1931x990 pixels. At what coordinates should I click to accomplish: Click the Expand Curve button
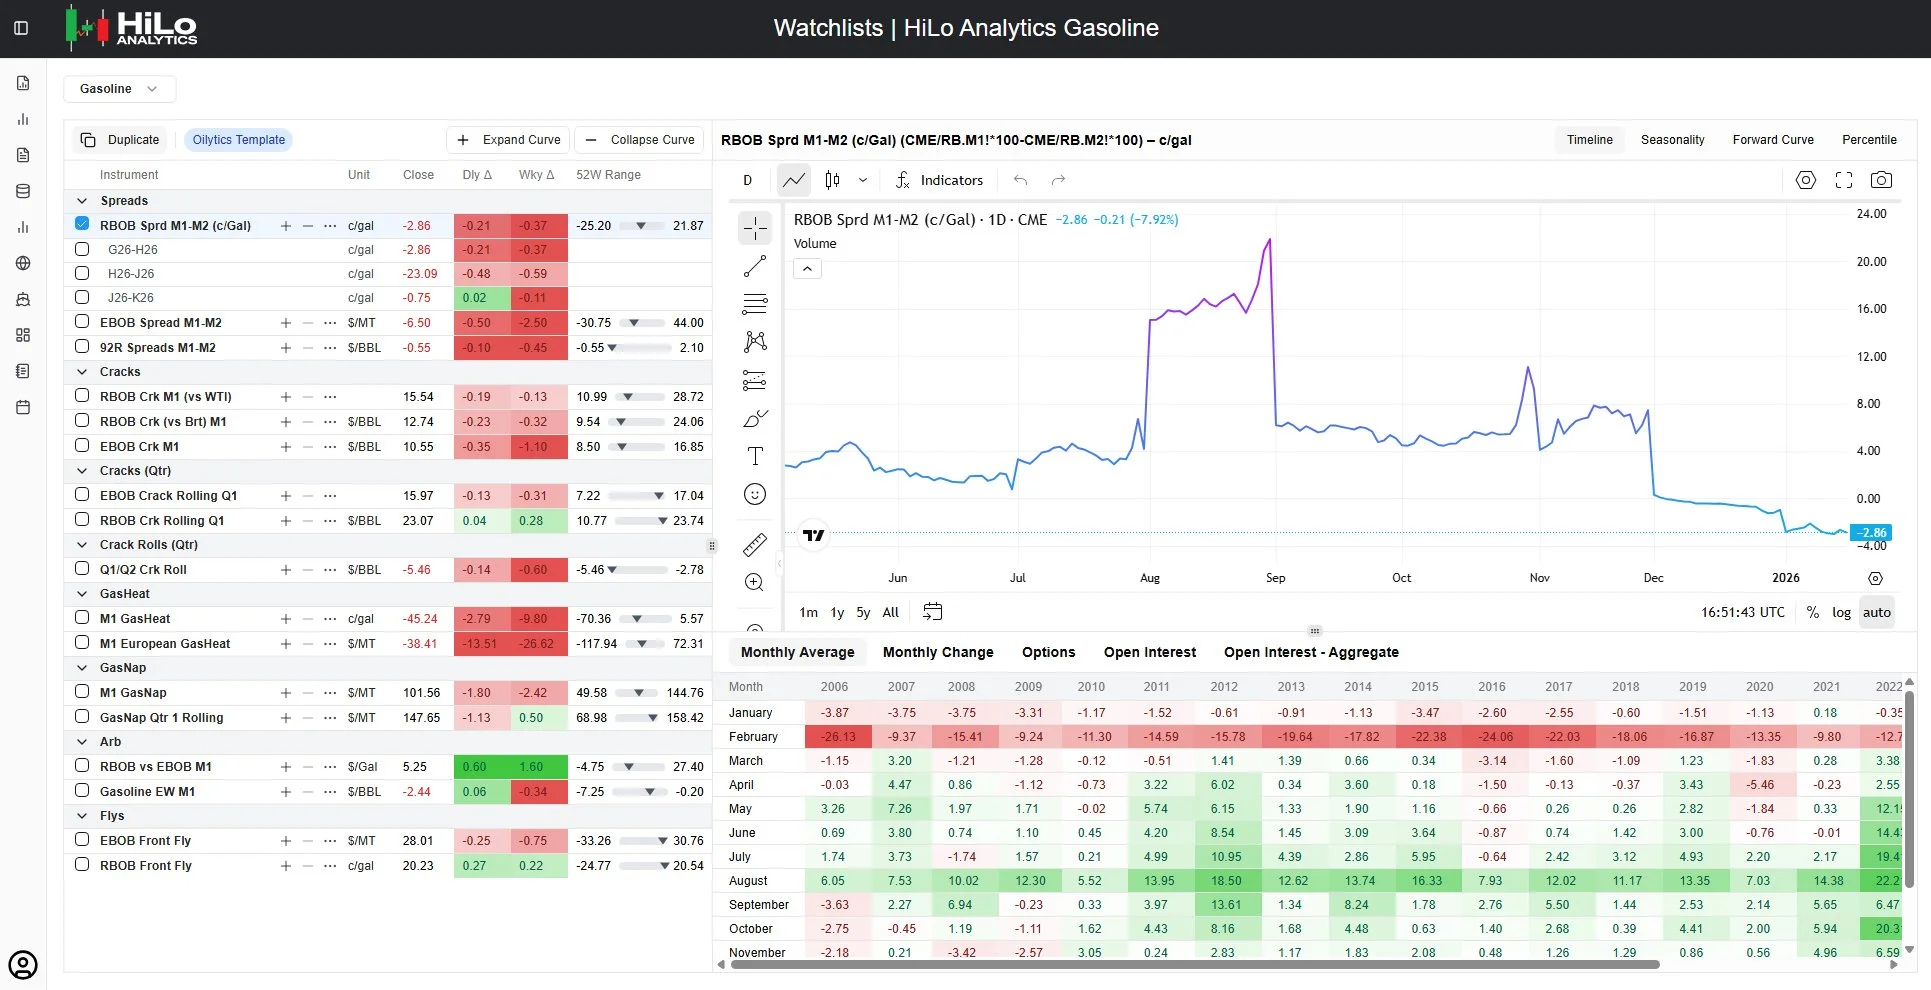point(508,140)
